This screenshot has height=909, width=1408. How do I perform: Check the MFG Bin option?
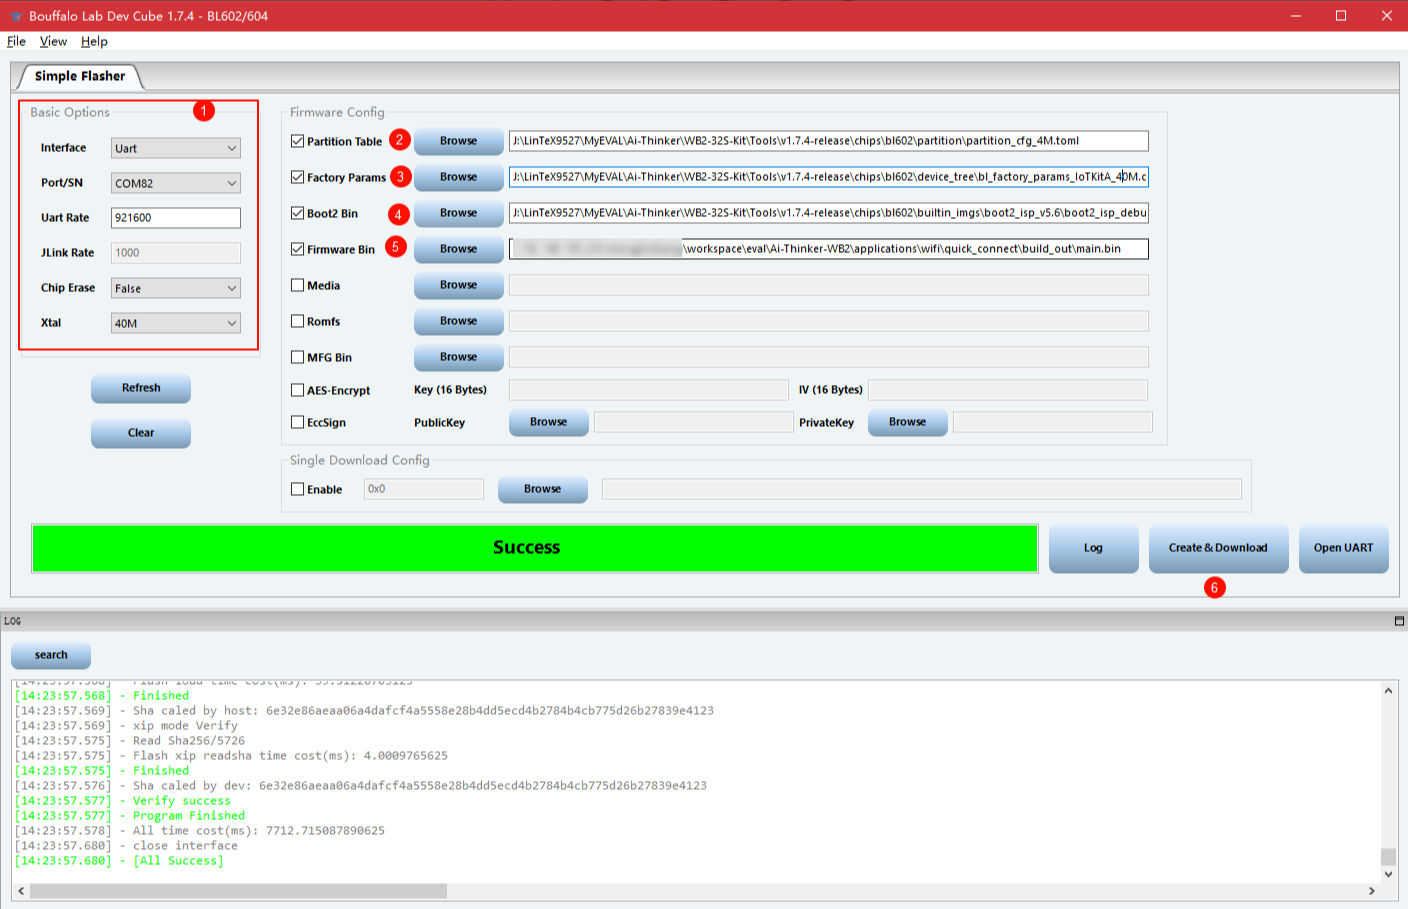tap(297, 357)
